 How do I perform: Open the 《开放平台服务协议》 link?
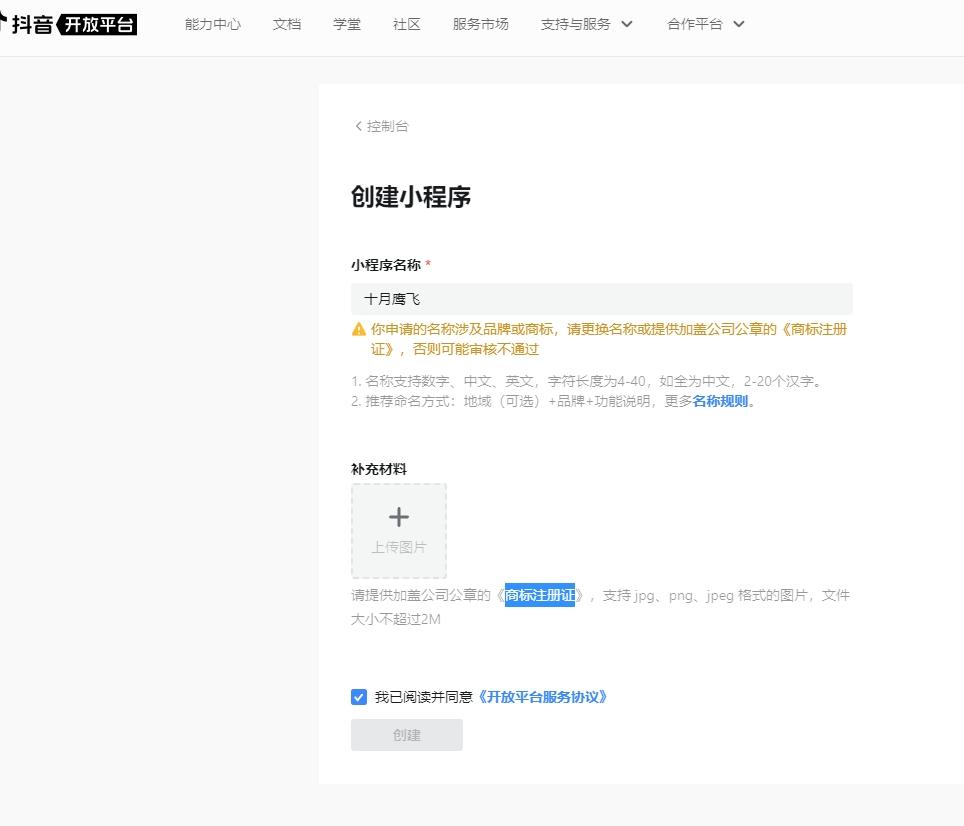542,697
